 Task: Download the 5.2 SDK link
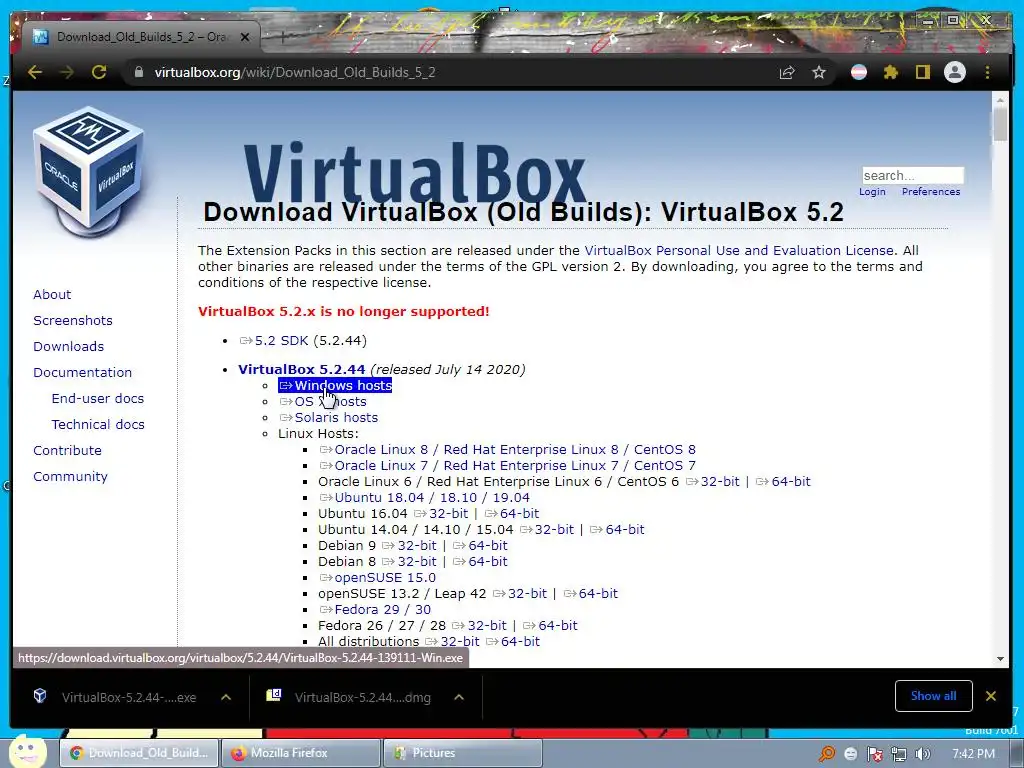(274, 341)
